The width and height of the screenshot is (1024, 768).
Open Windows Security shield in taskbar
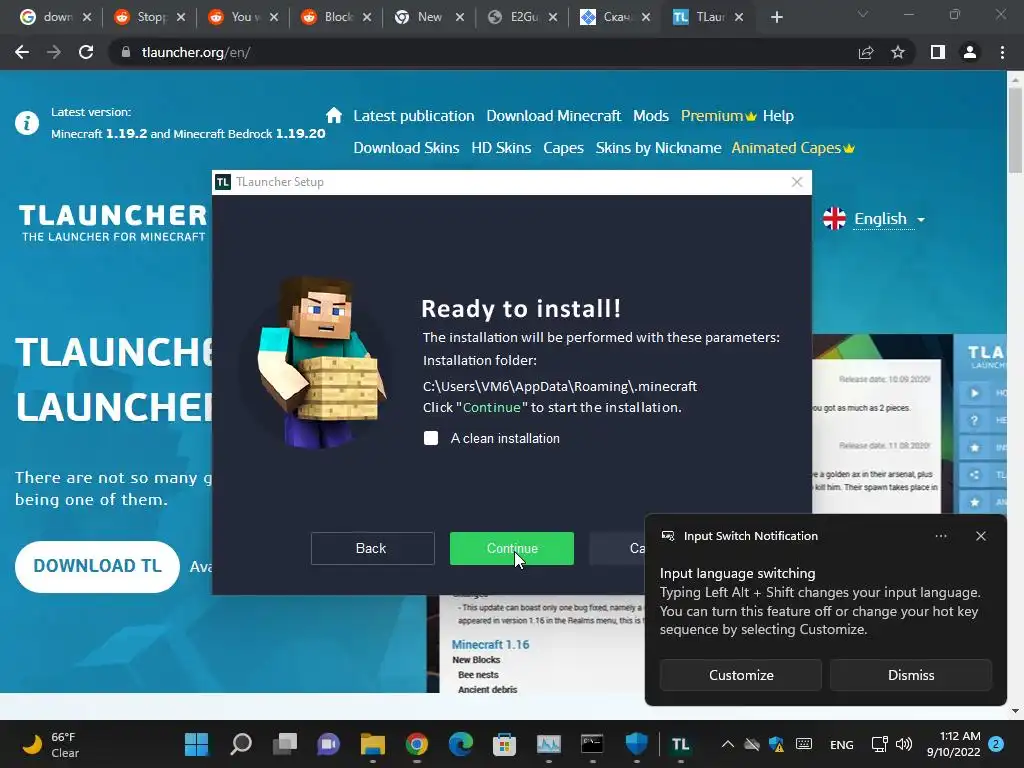[x=636, y=744]
